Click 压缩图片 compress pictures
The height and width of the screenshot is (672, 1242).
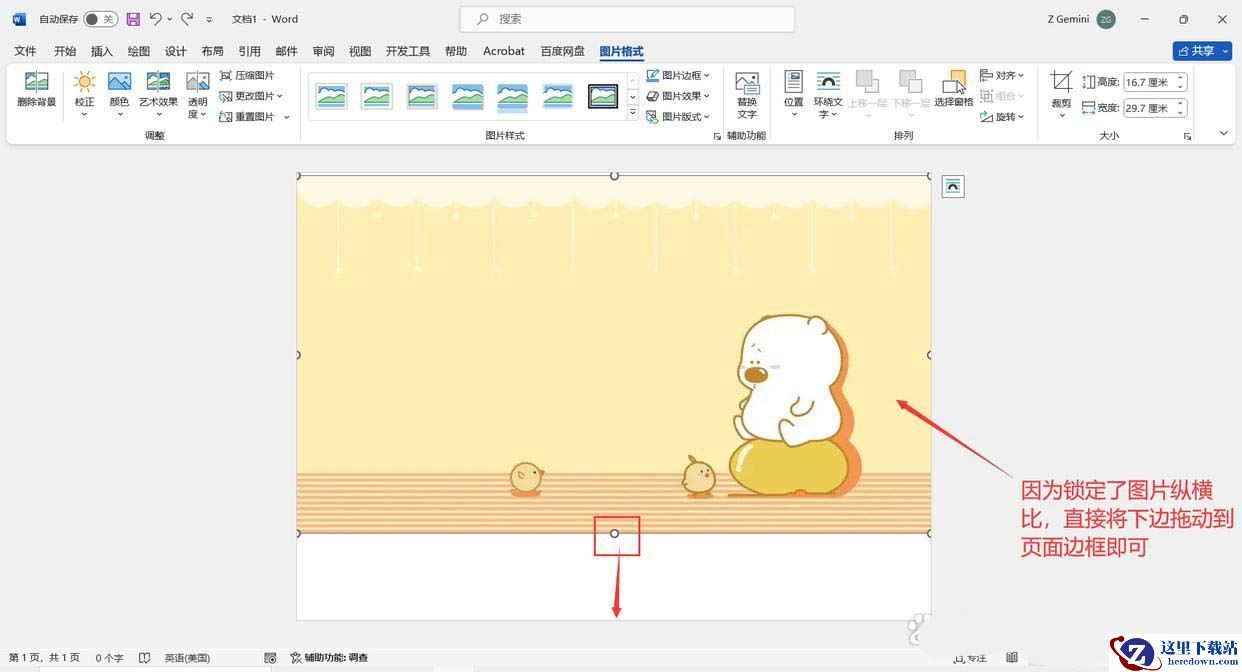247,75
